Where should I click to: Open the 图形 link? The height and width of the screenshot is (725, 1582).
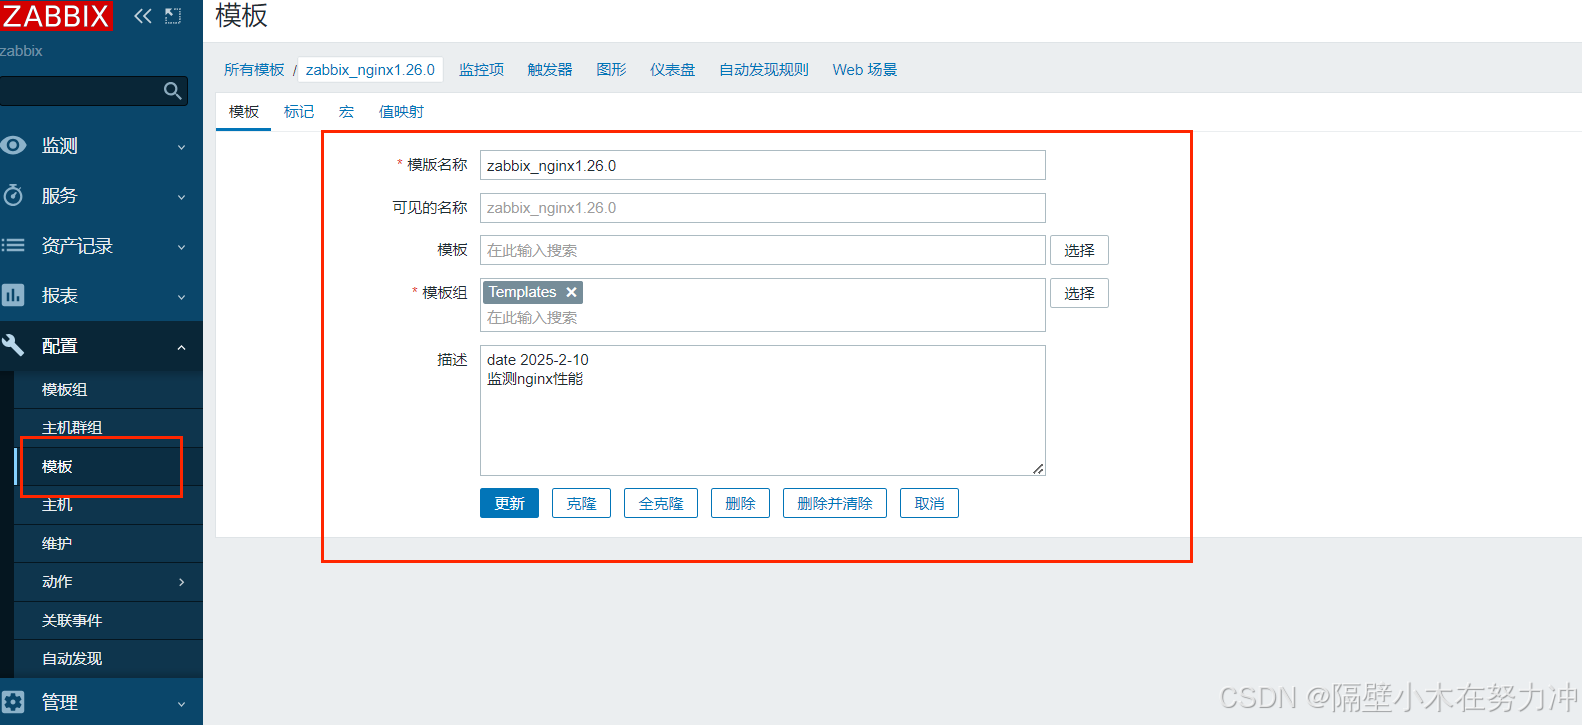[x=611, y=69]
